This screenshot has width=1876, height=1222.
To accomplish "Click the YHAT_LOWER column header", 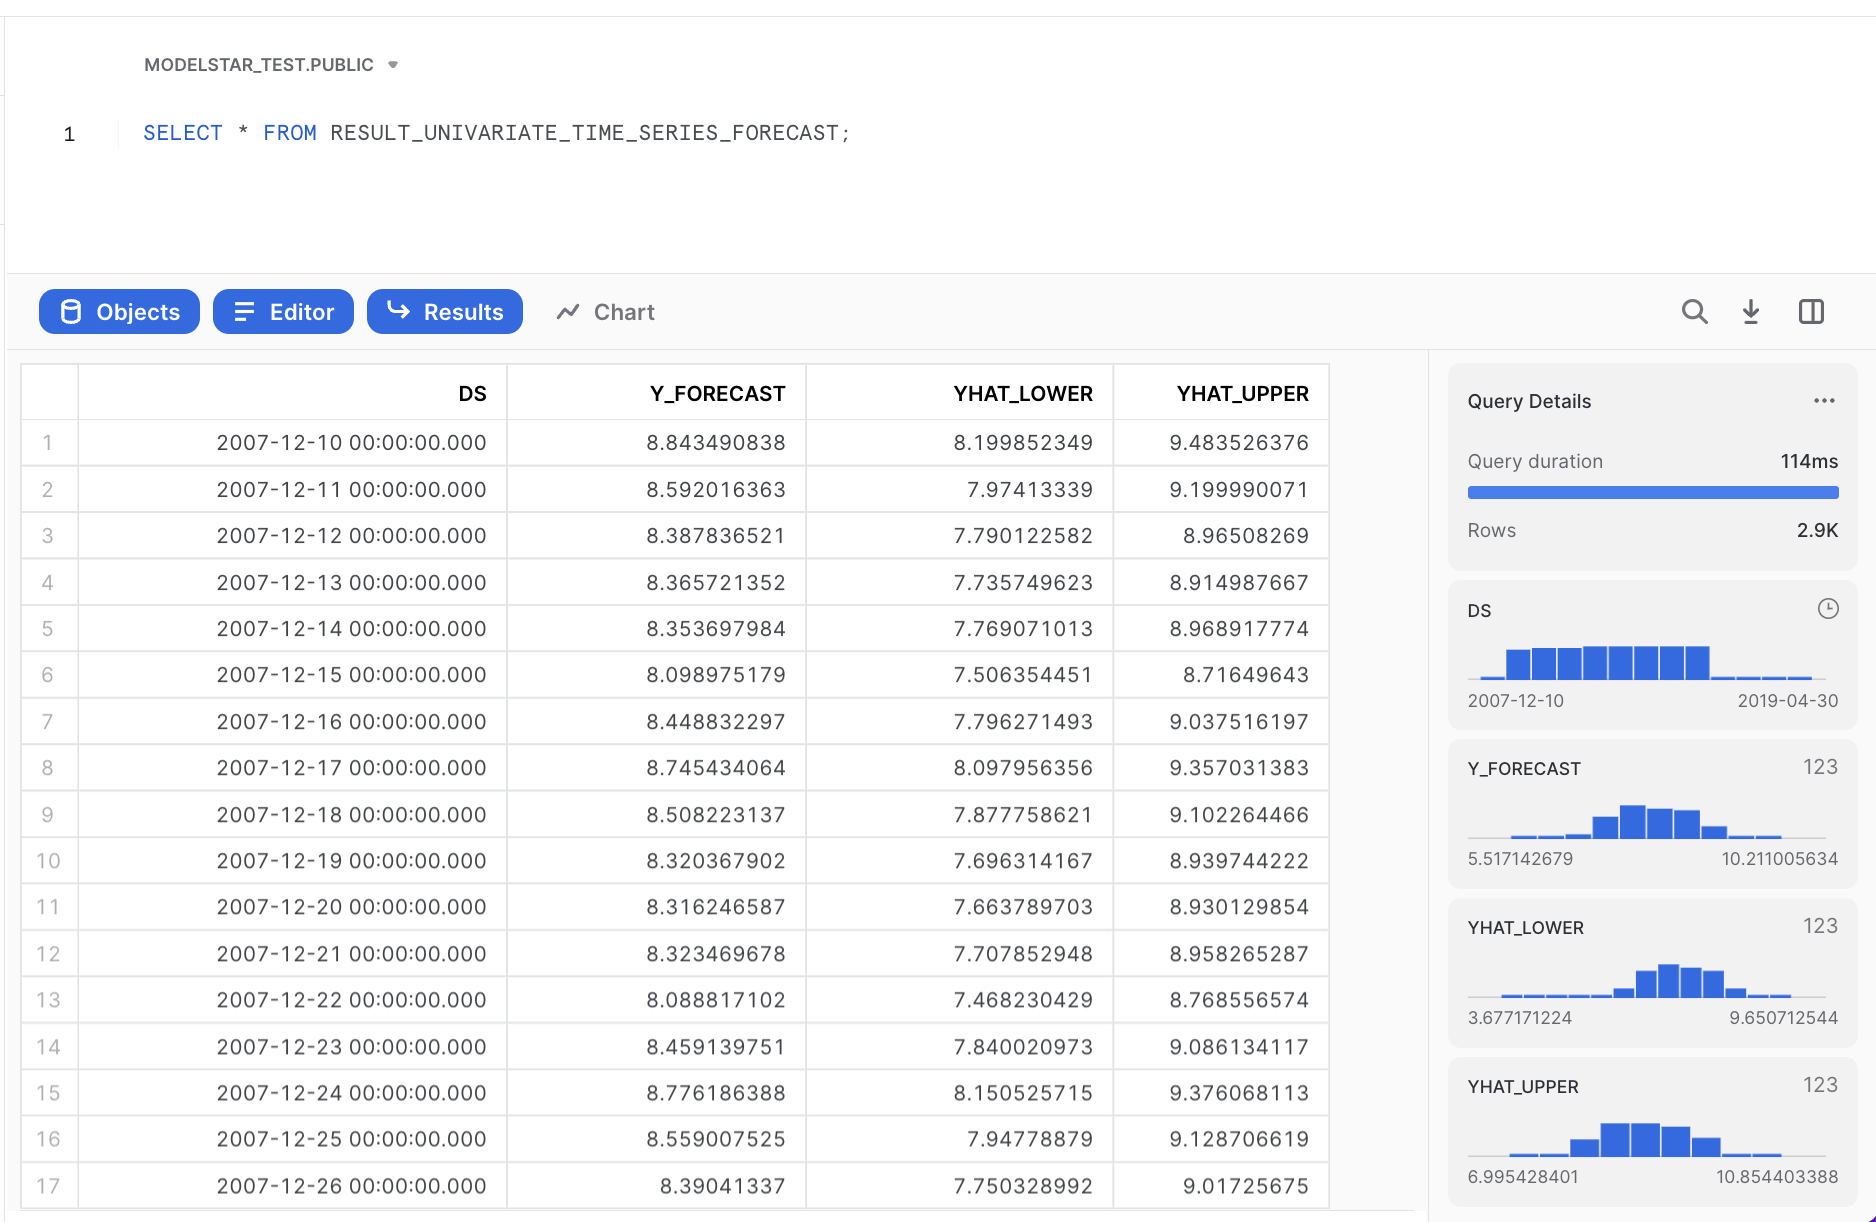I will coord(1022,394).
